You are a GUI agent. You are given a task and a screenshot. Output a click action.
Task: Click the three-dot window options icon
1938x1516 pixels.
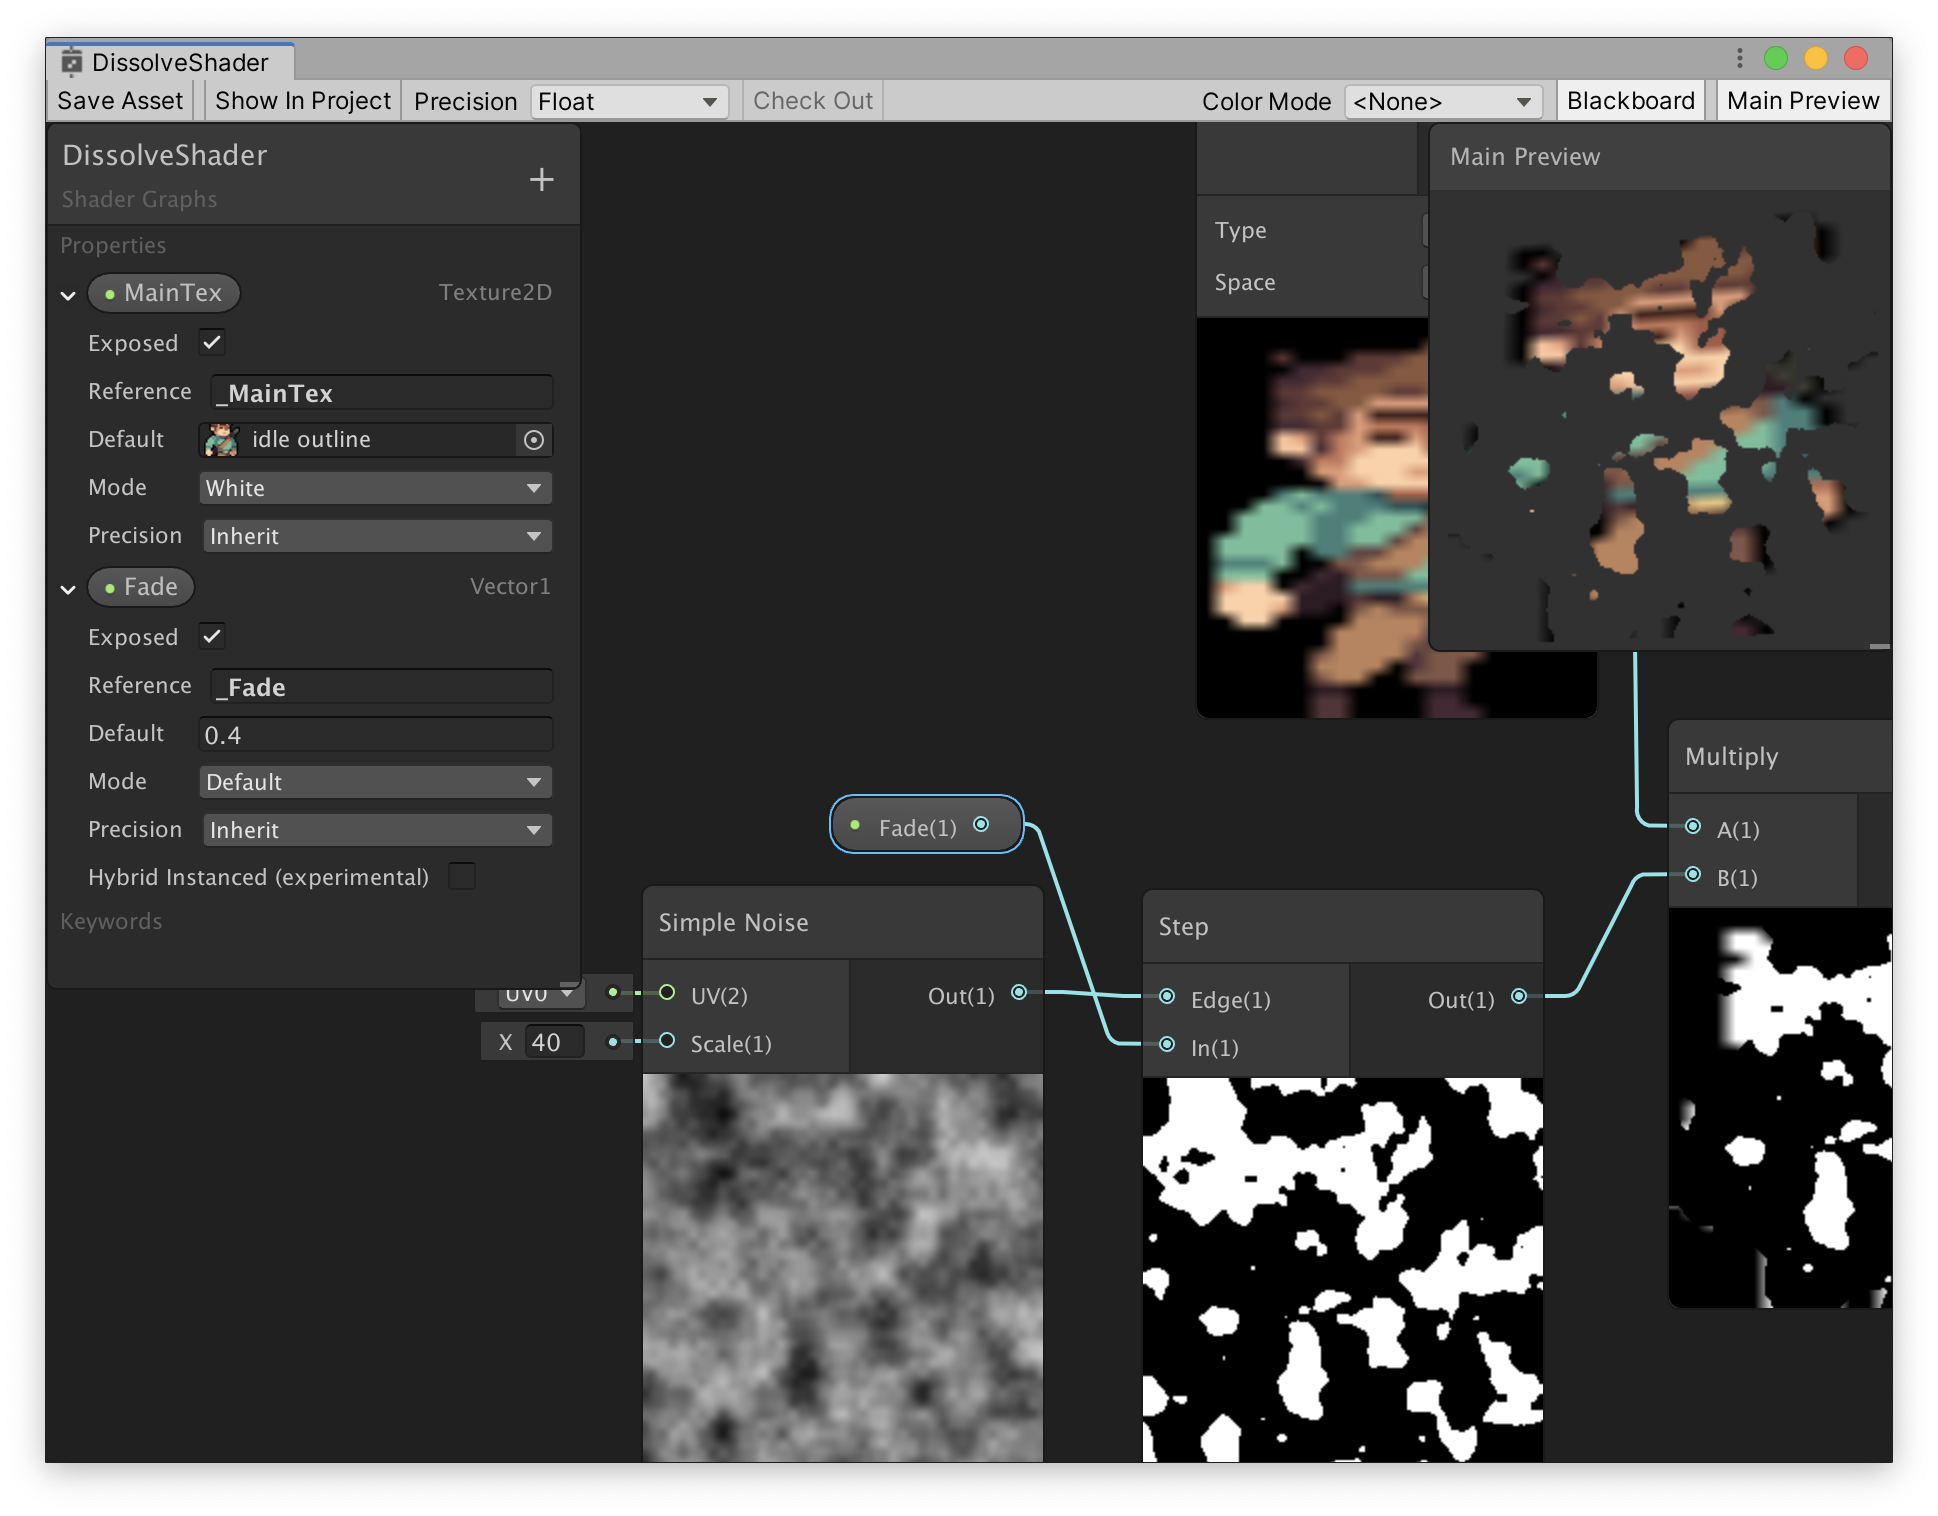point(1740,59)
